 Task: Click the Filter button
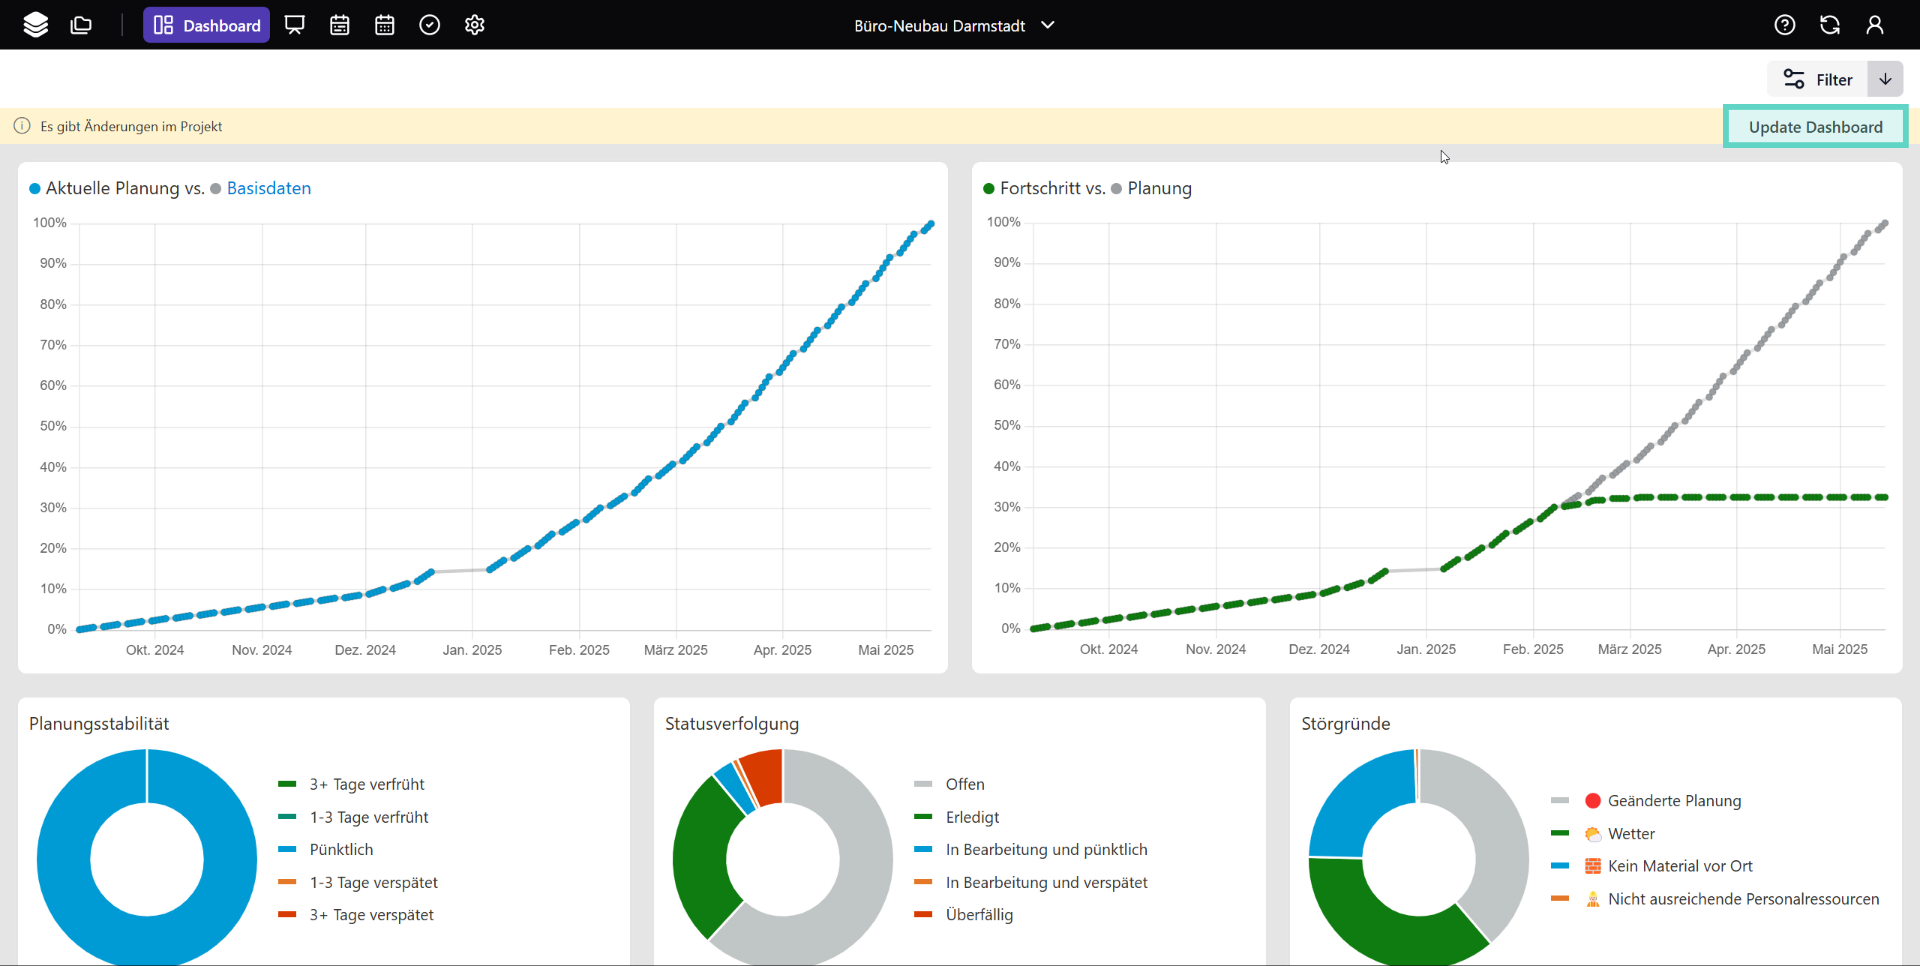click(1819, 79)
